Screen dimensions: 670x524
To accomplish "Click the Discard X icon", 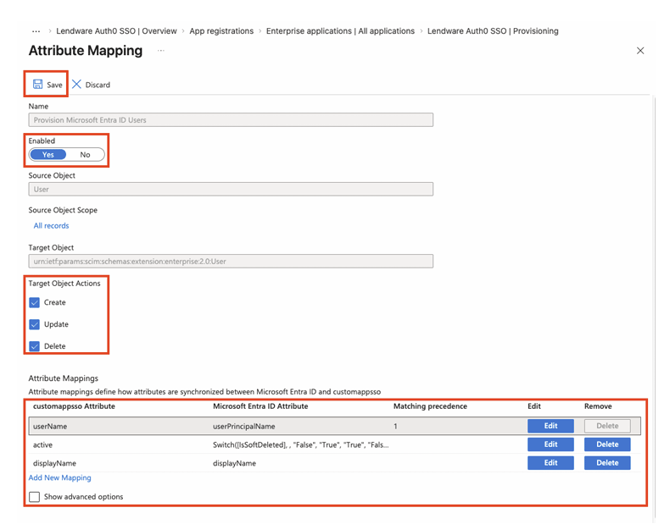I will (x=77, y=85).
